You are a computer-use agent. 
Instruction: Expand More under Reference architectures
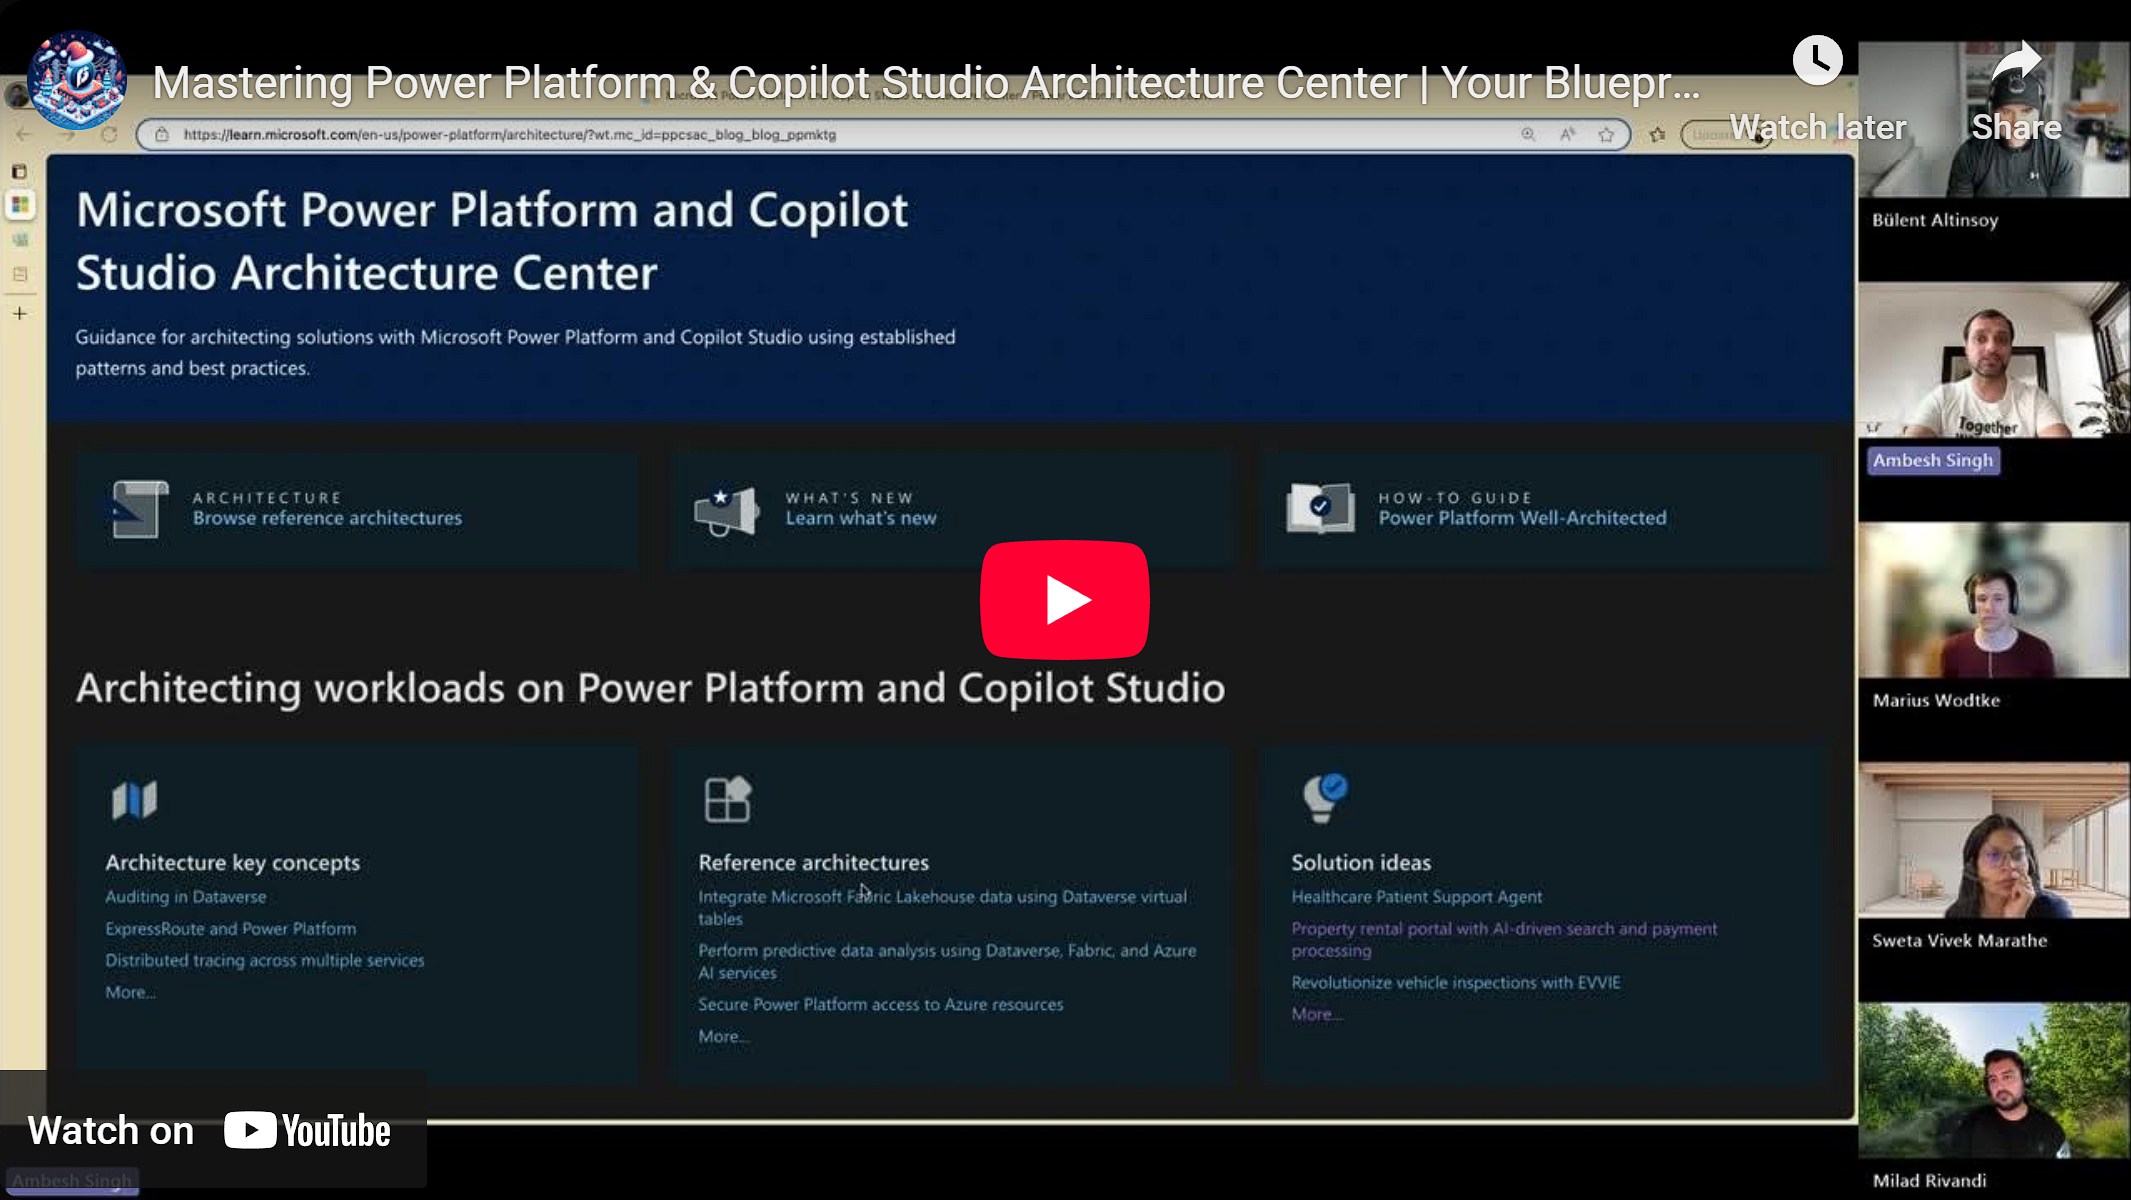[x=722, y=1037]
